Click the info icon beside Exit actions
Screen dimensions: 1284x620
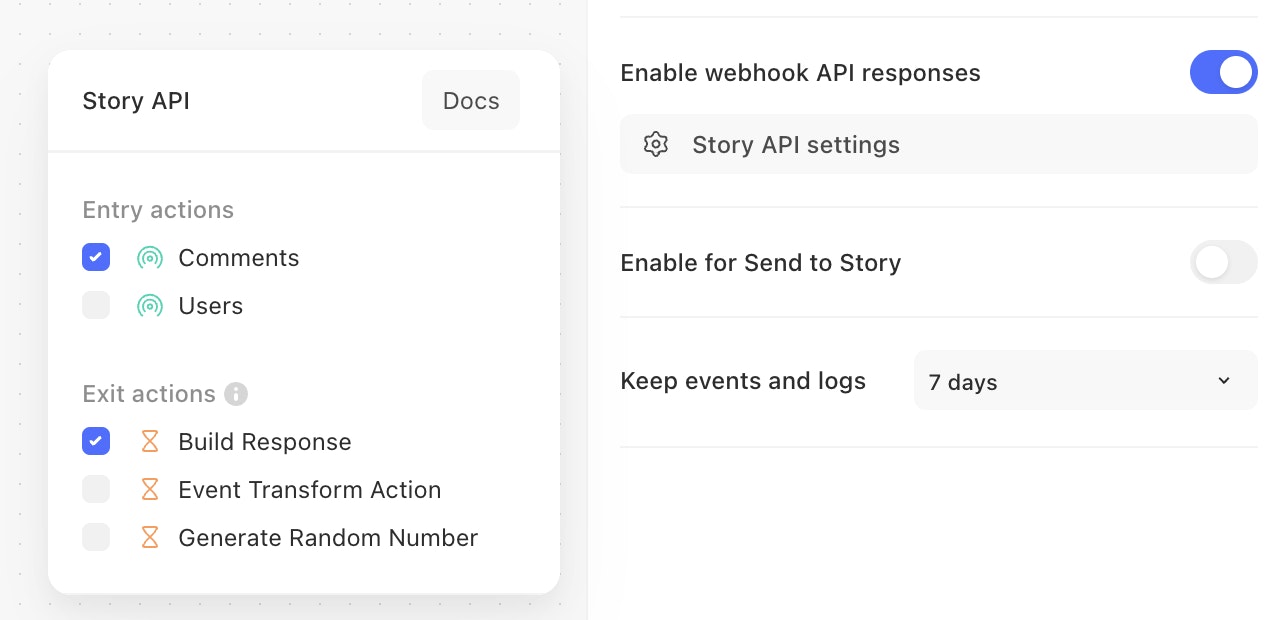click(x=236, y=394)
